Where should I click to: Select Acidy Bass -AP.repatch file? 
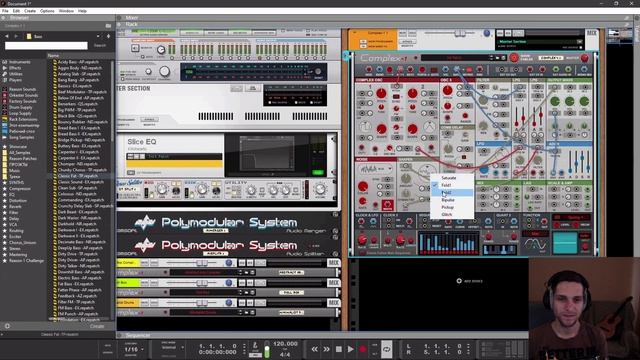tap(78, 62)
